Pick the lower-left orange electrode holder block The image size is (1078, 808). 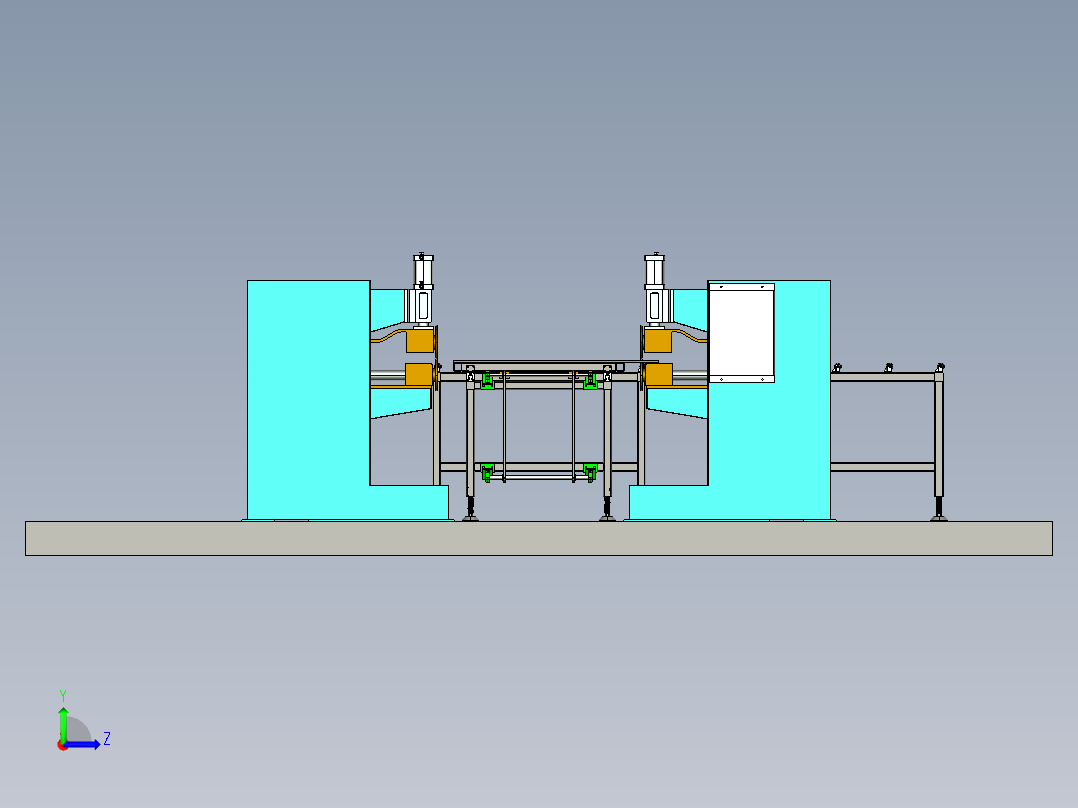419,374
